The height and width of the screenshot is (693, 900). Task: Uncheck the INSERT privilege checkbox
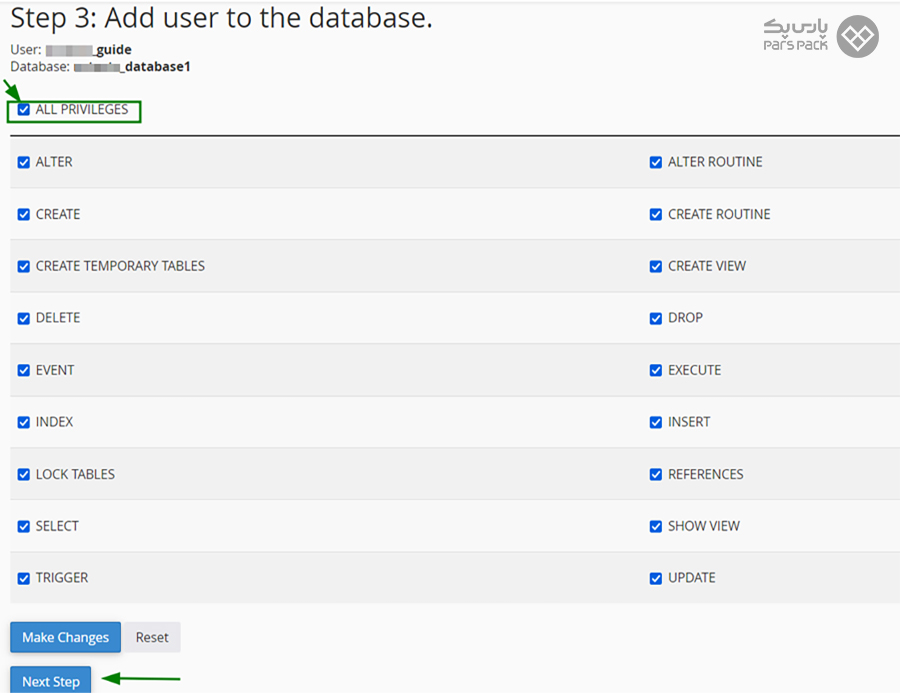pyautogui.click(x=655, y=423)
